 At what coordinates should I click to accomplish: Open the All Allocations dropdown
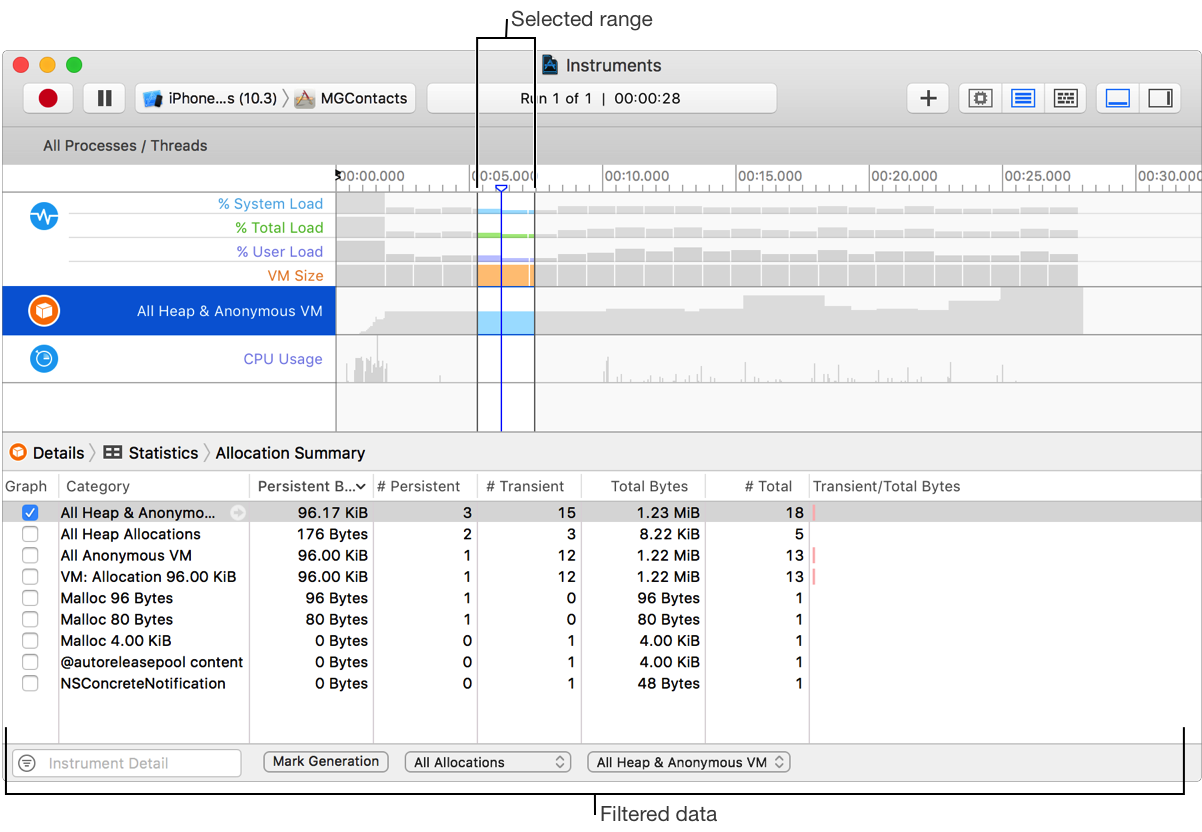[488, 762]
